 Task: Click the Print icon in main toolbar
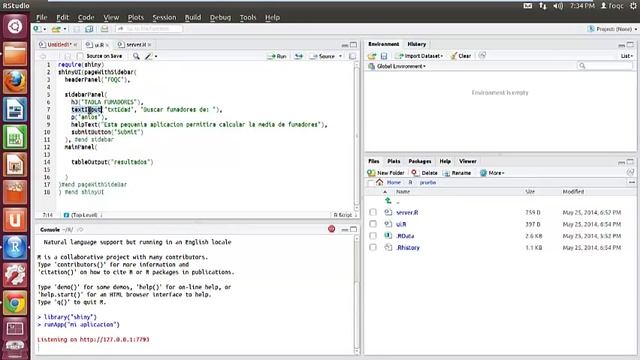coord(104,29)
